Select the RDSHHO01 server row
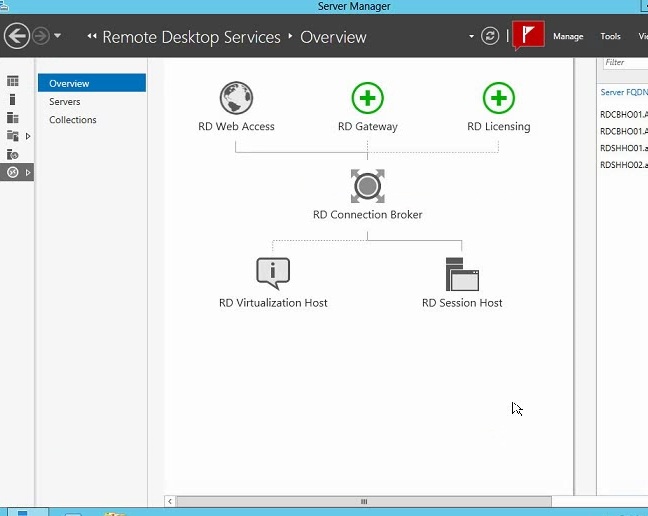 [x=624, y=148]
